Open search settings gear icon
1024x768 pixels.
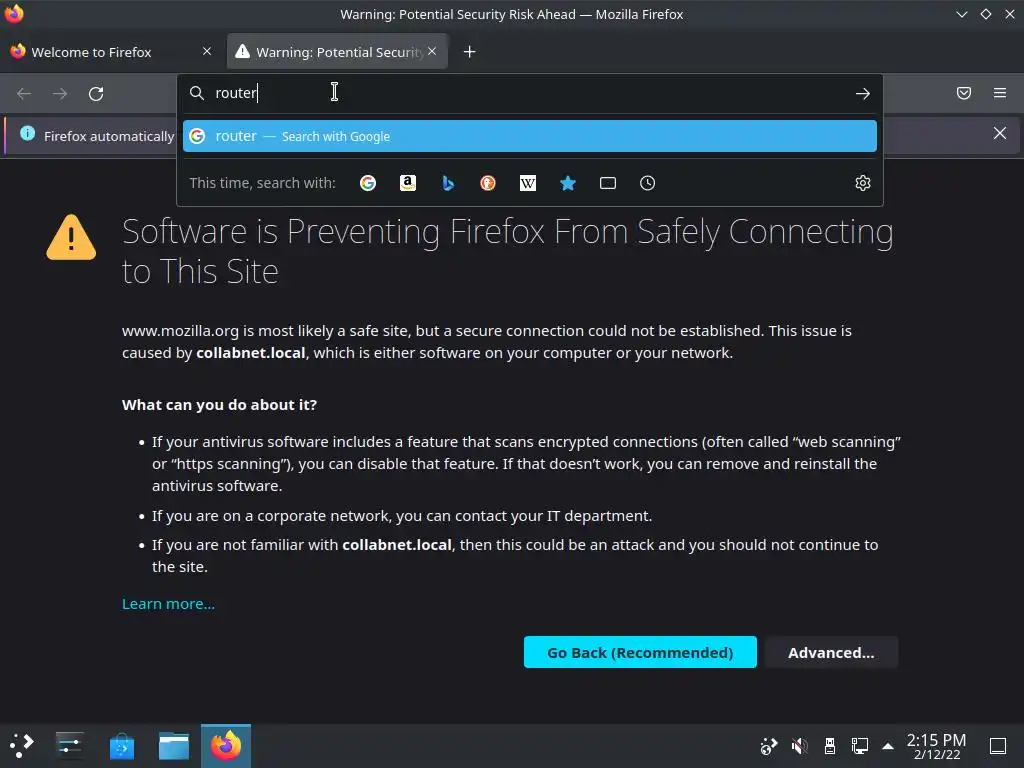point(863,183)
